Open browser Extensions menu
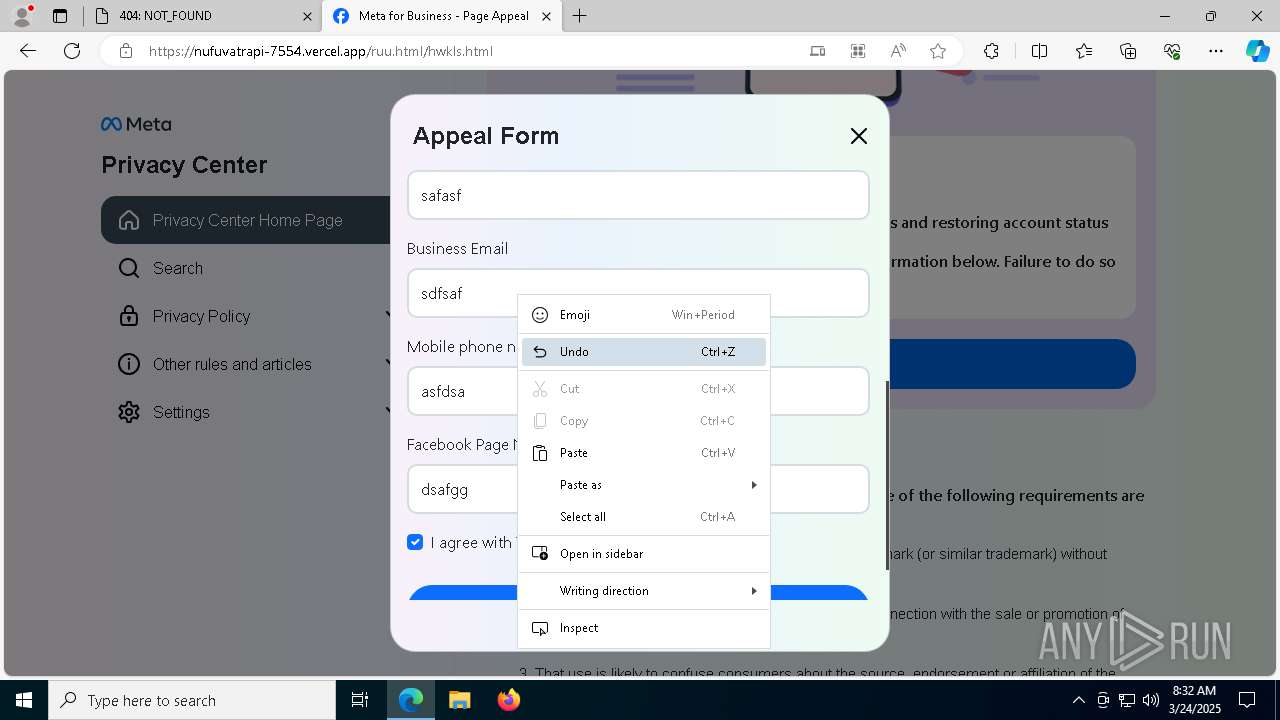Viewport: 1280px width, 720px height. coord(991,51)
